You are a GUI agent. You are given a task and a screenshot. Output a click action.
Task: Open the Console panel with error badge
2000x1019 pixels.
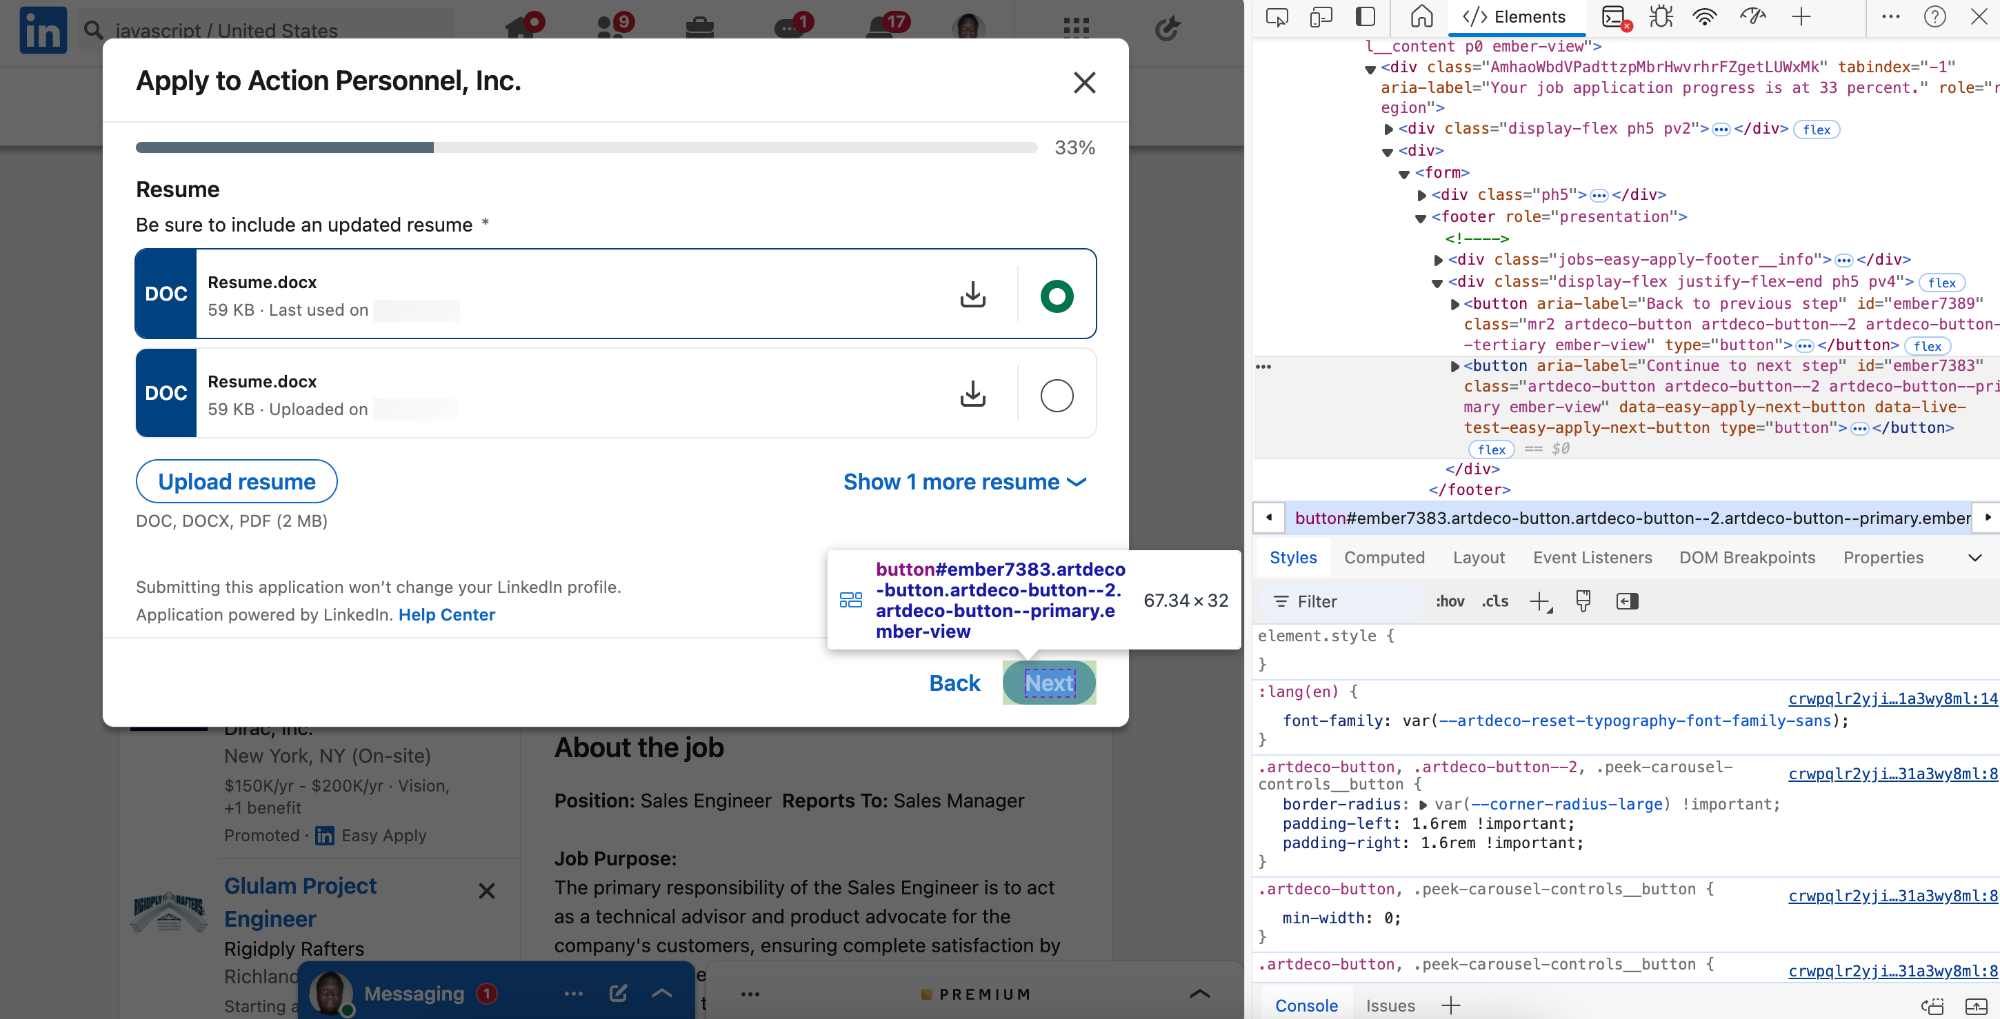[1616, 17]
